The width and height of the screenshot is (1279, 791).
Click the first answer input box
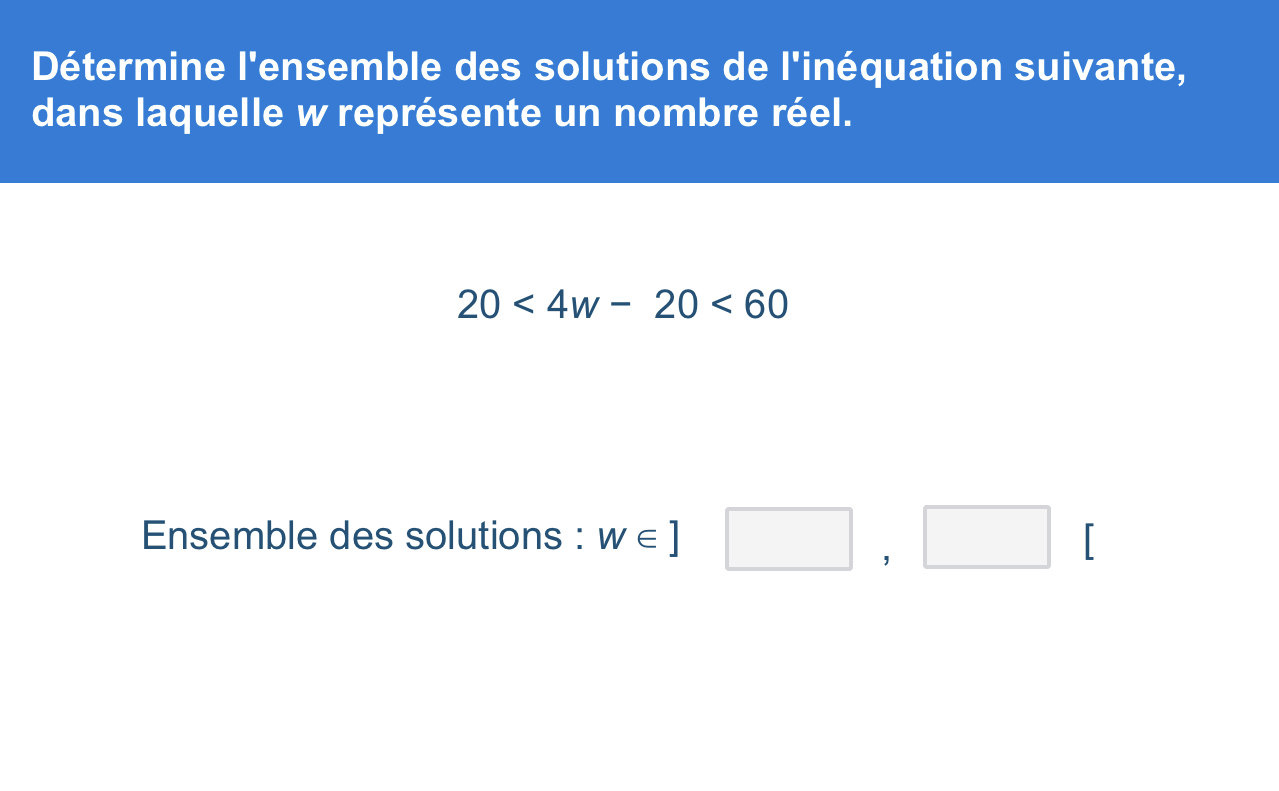tap(788, 539)
